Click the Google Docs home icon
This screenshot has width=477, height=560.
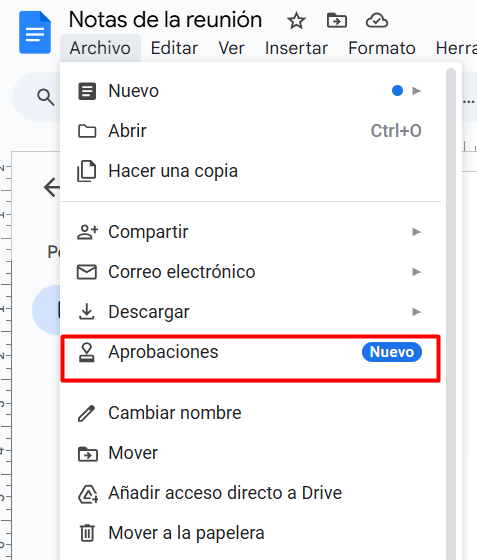pyautogui.click(x=35, y=32)
